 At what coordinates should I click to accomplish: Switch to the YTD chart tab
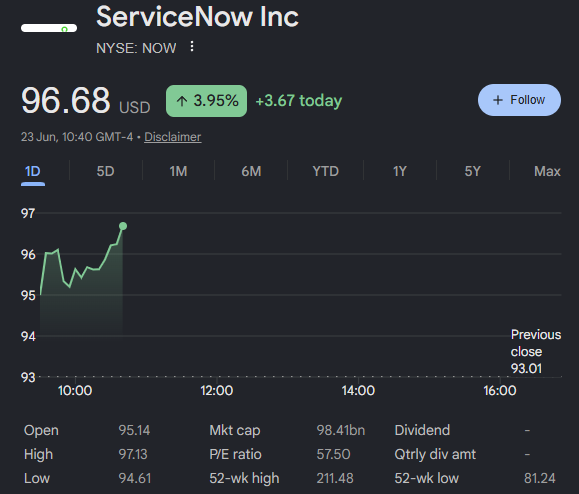pos(325,171)
